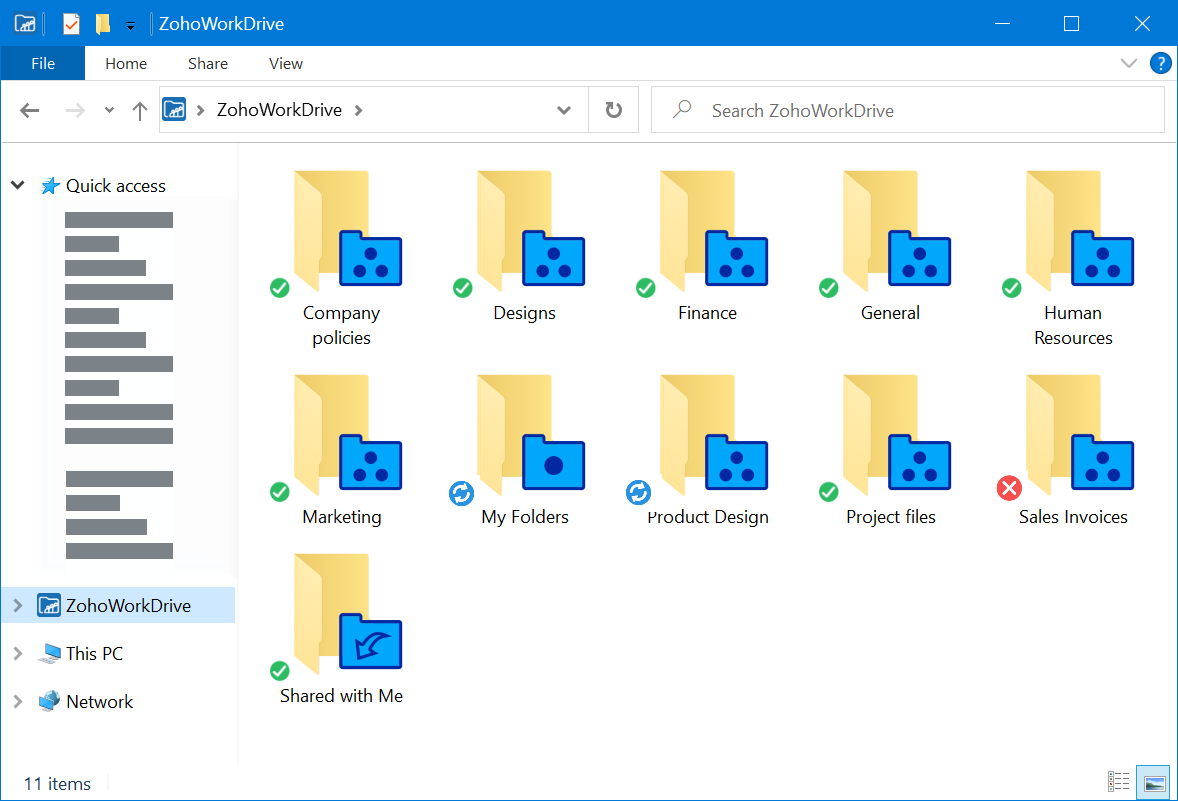Click the ZohoWorkDrive icon in the title bar
Image resolution: width=1178 pixels, height=801 pixels.
point(25,24)
